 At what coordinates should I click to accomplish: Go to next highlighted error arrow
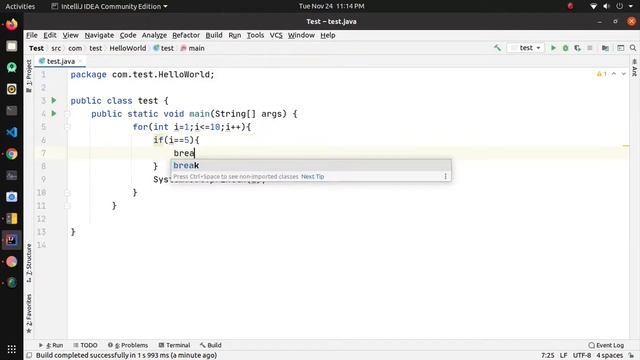coord(624,74)
